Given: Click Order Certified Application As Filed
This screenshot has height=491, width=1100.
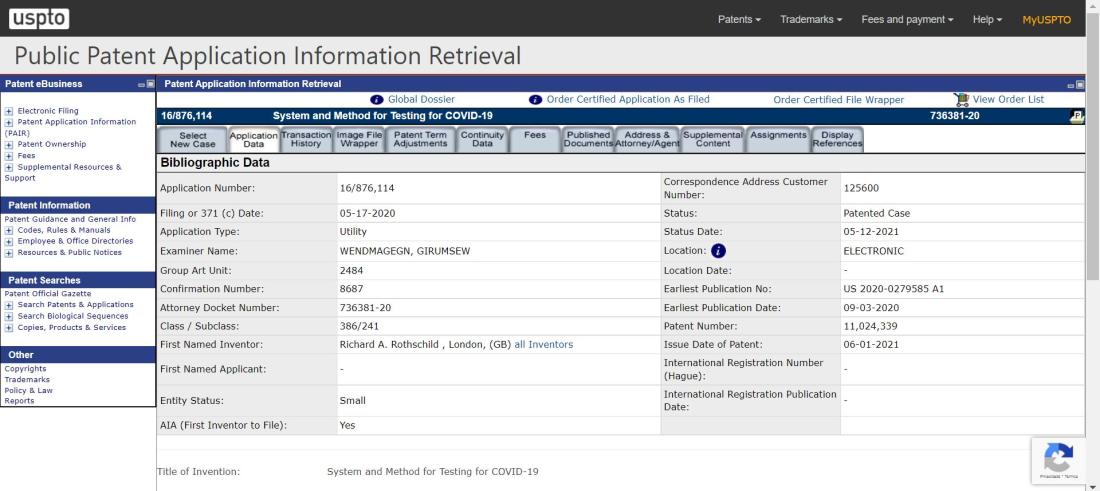Looking at the screenshot, I should pos(628,100).
